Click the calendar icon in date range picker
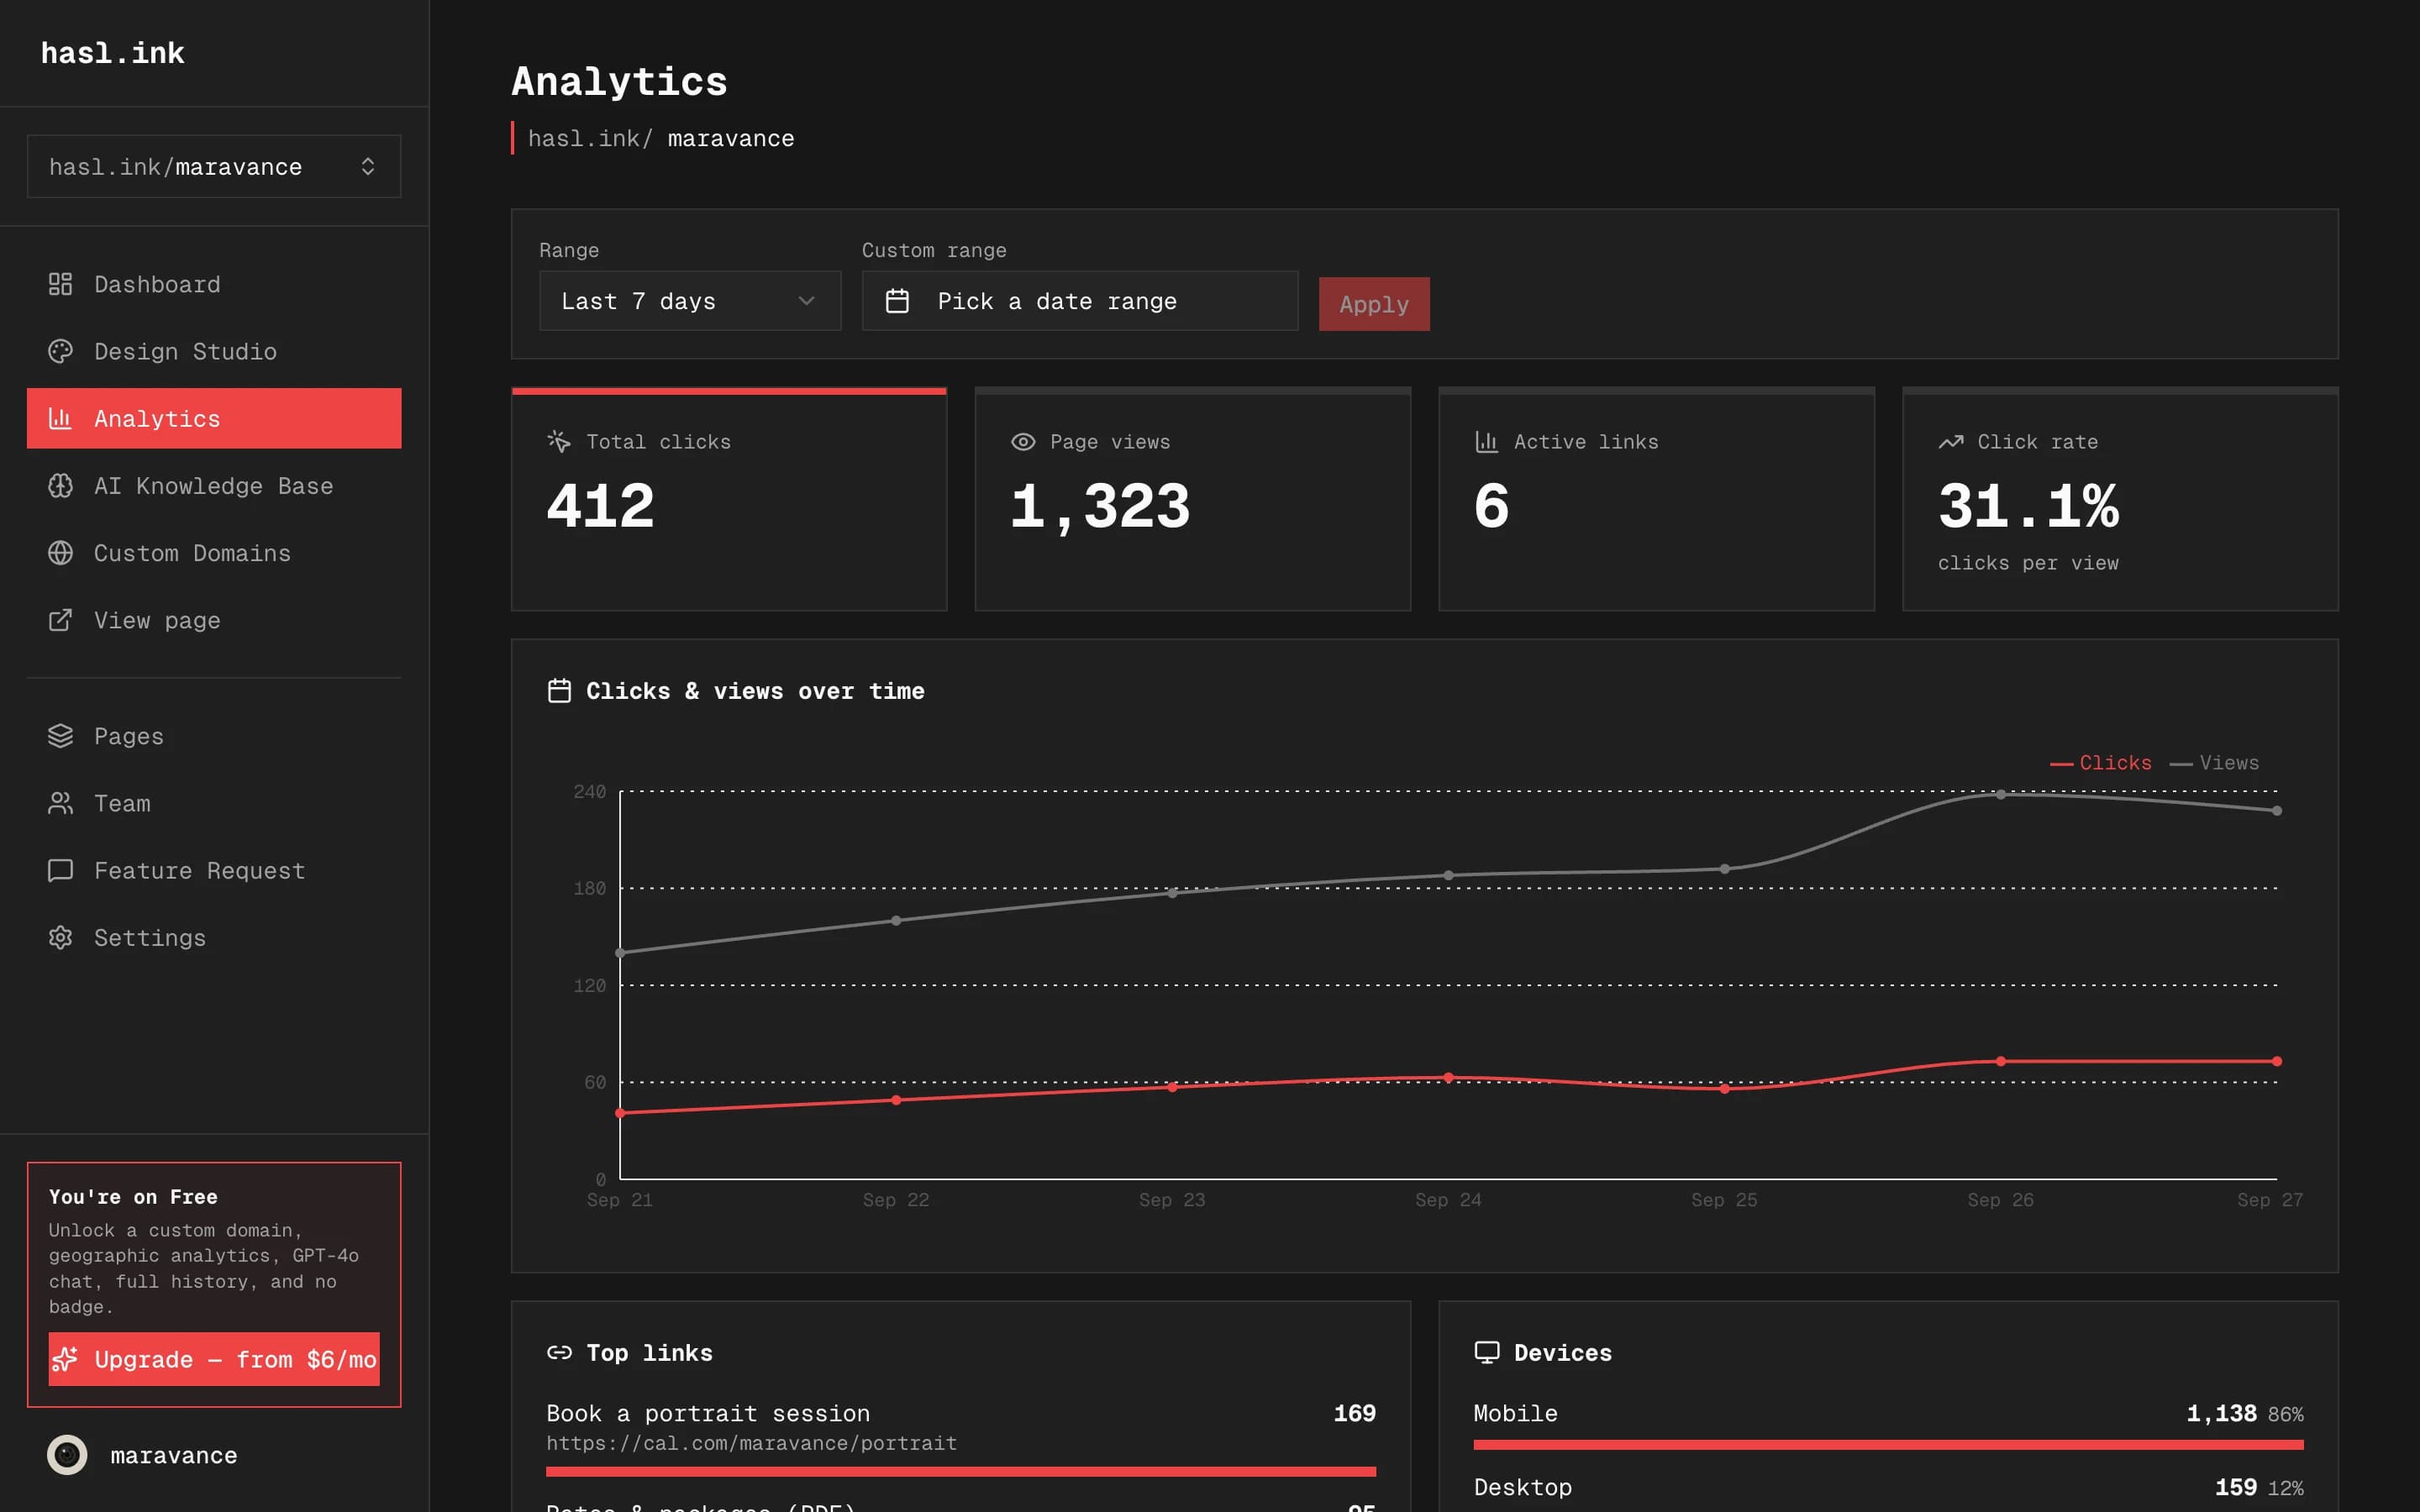This screenshot has height=1512, width=2420. pyautogui.click(x=897, y=301)
